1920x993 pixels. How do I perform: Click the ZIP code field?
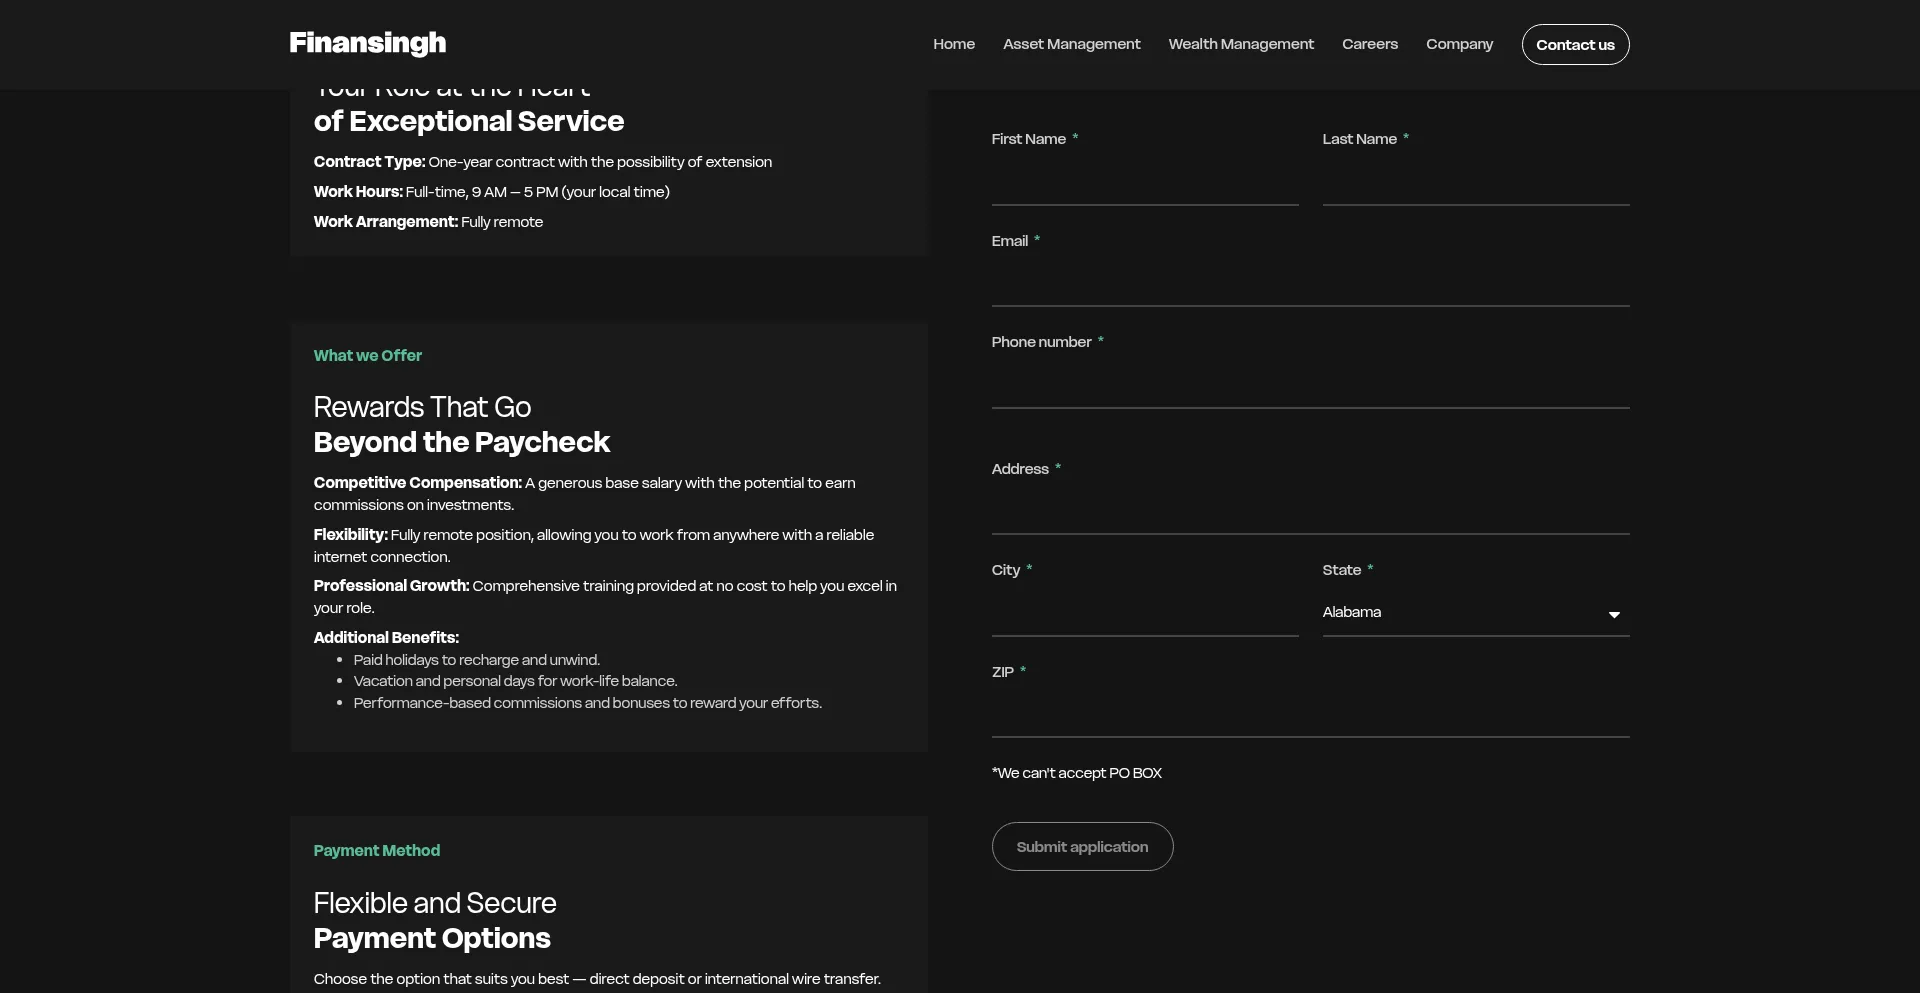click(x=1309, y=715)
